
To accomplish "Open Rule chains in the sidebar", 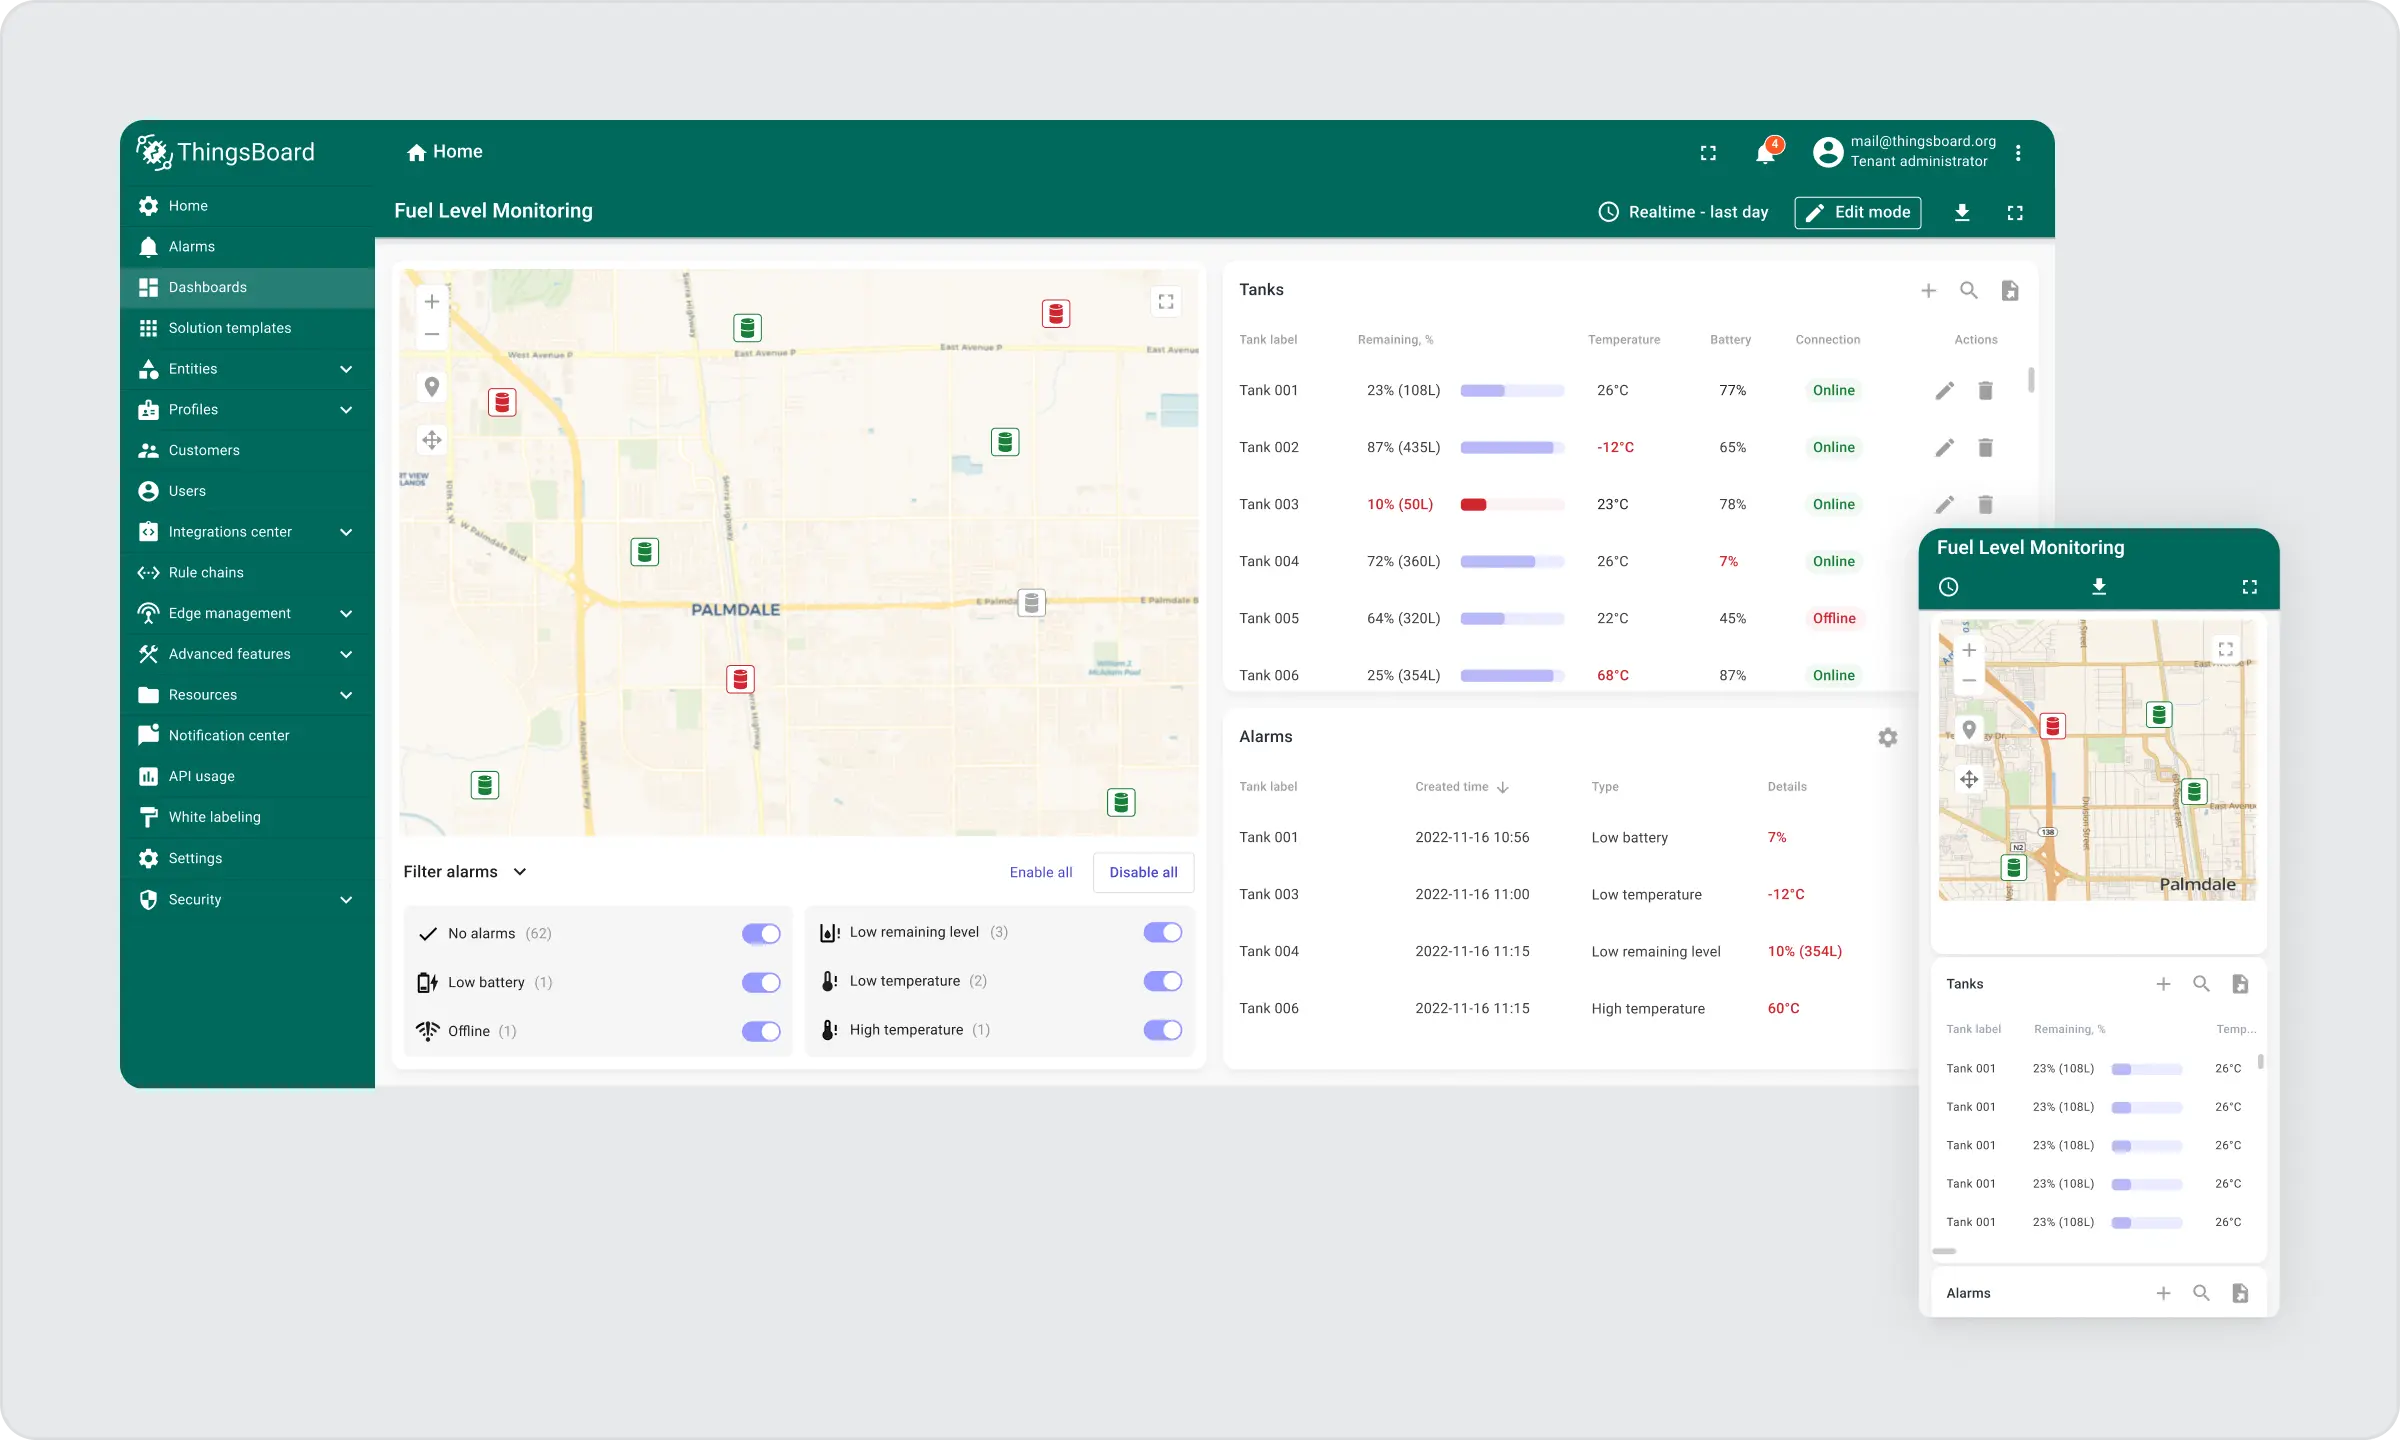I will 206,573.
